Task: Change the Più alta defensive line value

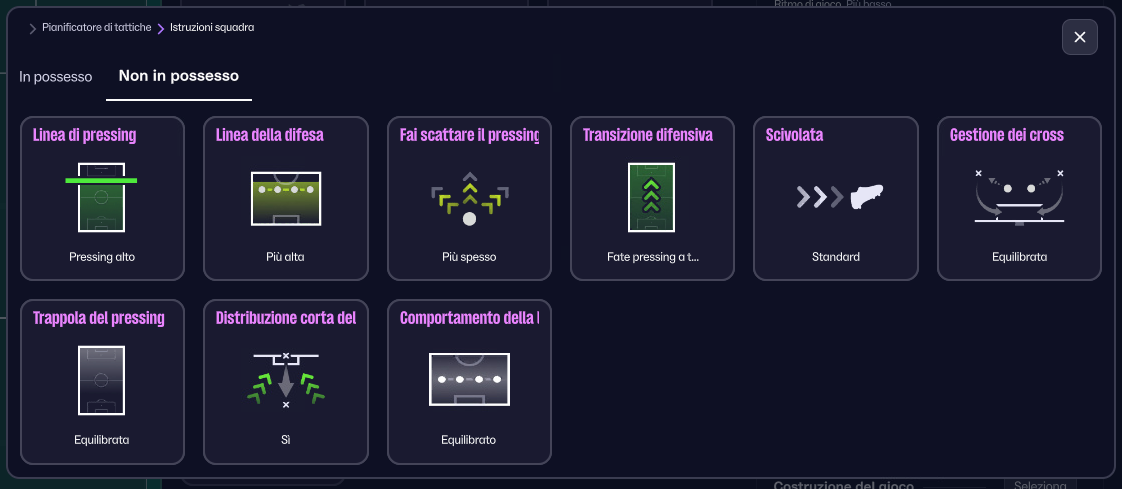Action: [285, 257]
